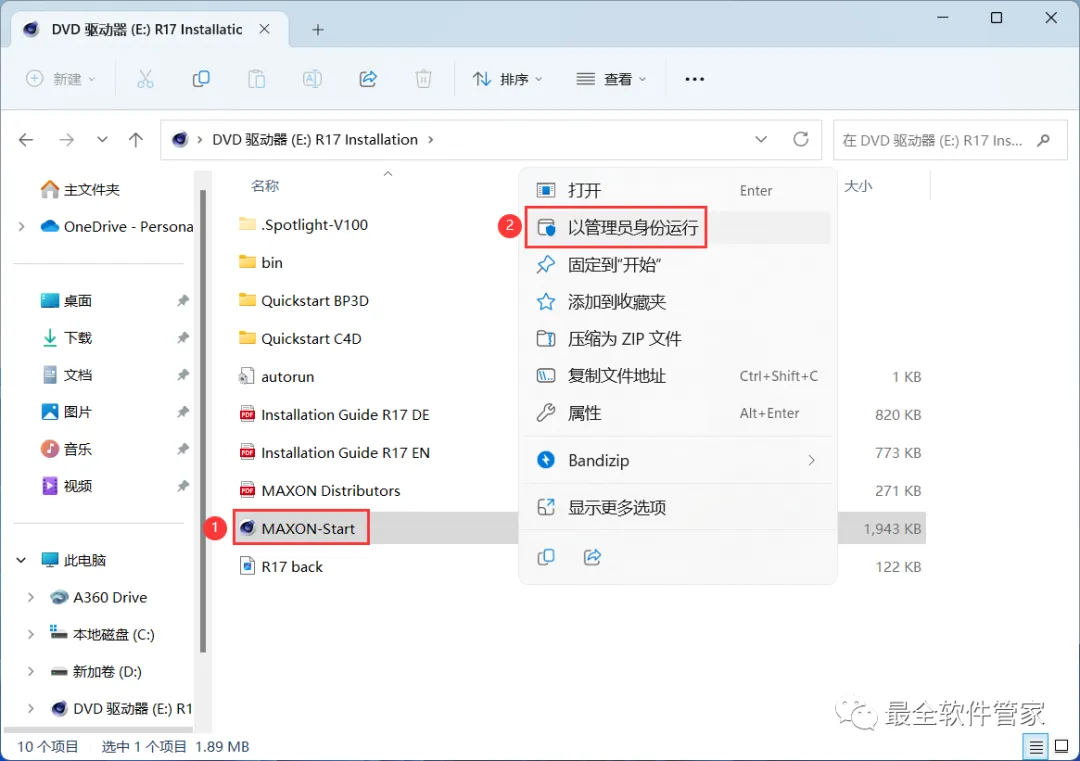Viewport: 1080px width, 761px height.
Task: Select Installation Guide R17 EN PDF
Action: click(x=334, y=452)
